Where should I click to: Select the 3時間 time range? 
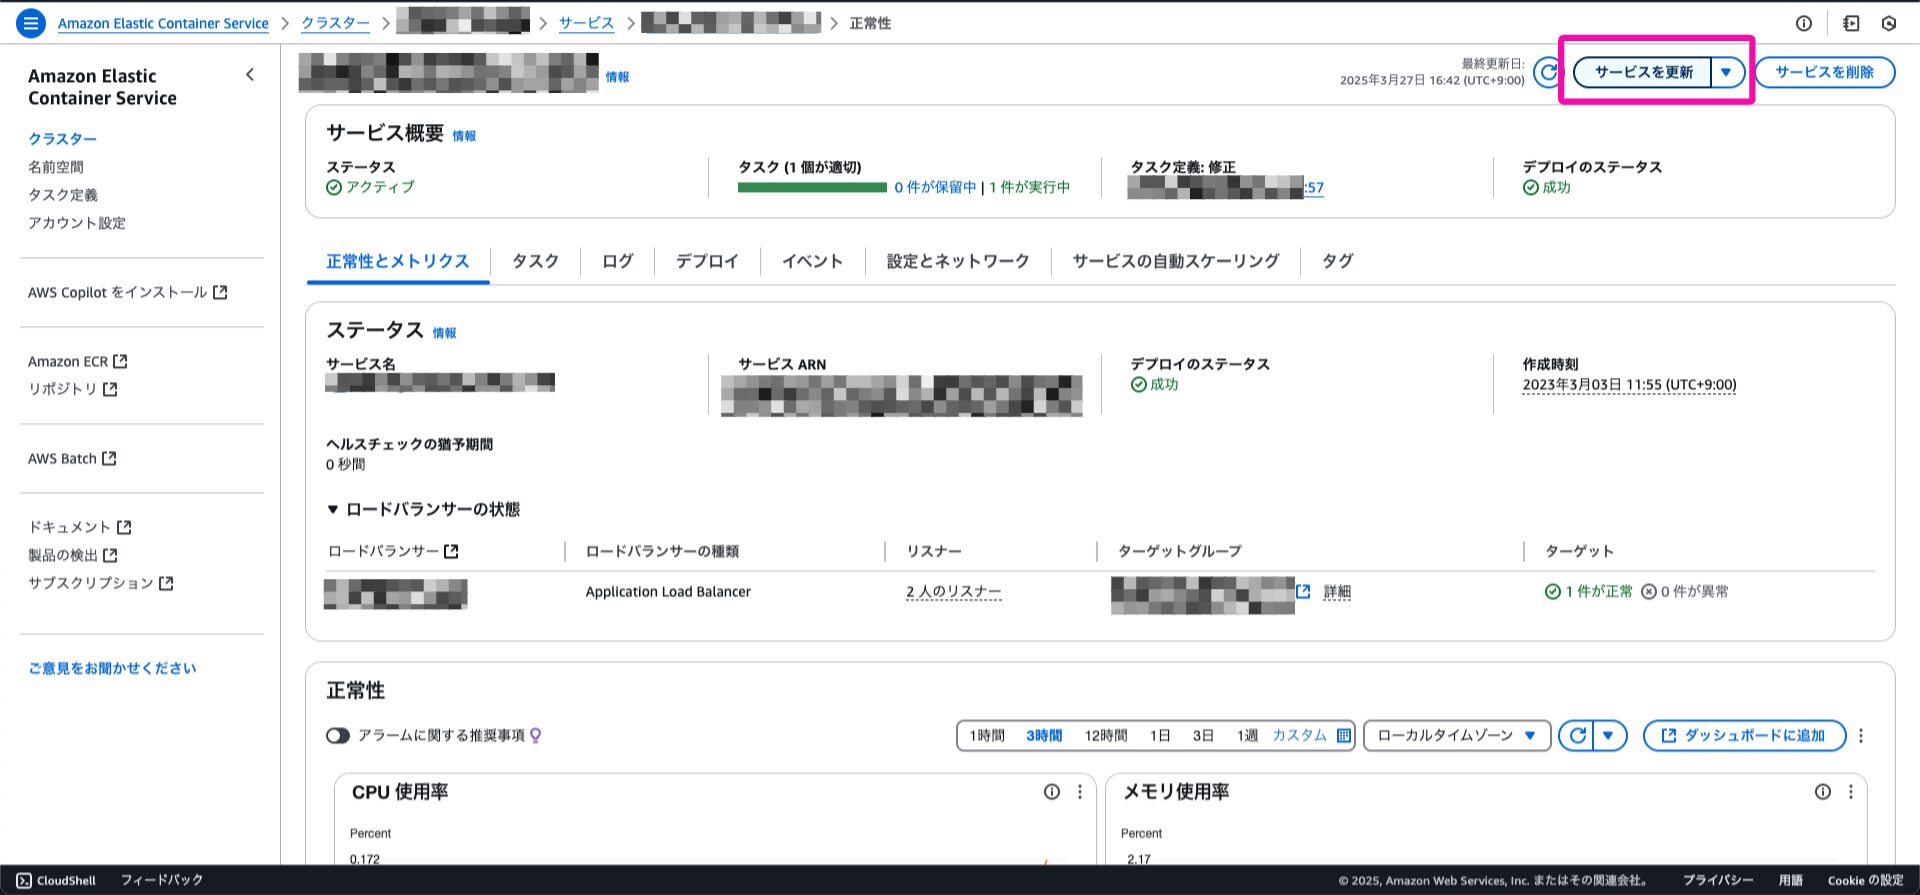(x=1044, y=736)
